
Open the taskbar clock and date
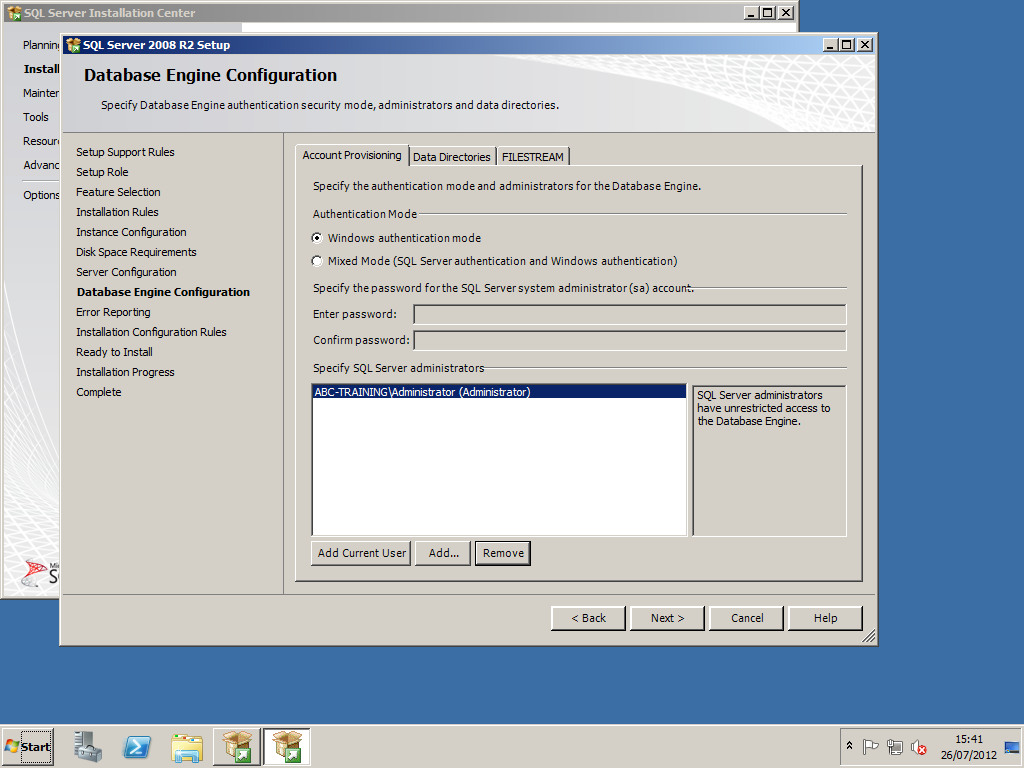click(968, 746)
